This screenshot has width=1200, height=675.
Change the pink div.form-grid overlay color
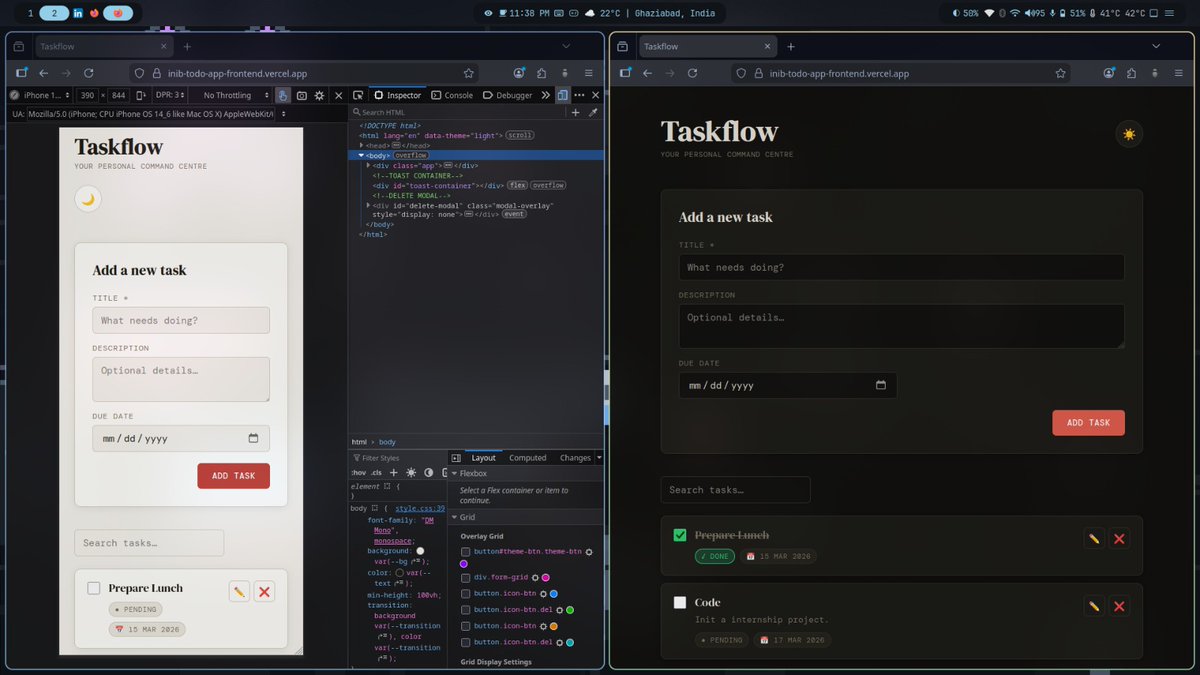(x=545, y=577)
